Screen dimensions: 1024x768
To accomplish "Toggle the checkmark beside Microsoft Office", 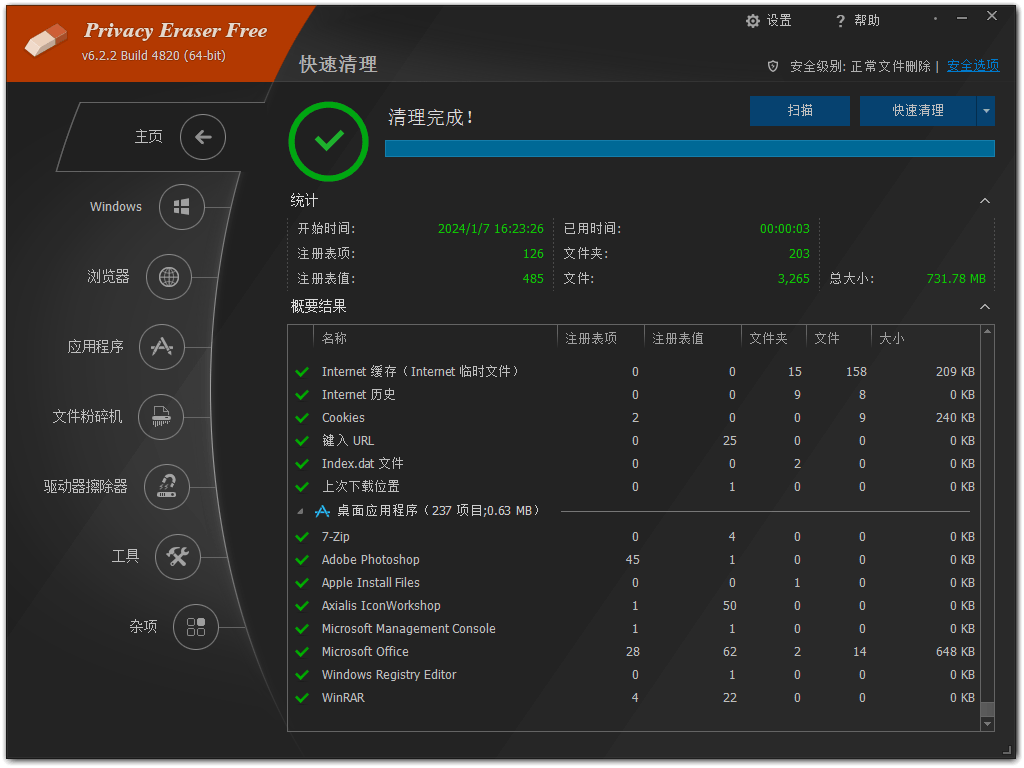I will (302, 651).
